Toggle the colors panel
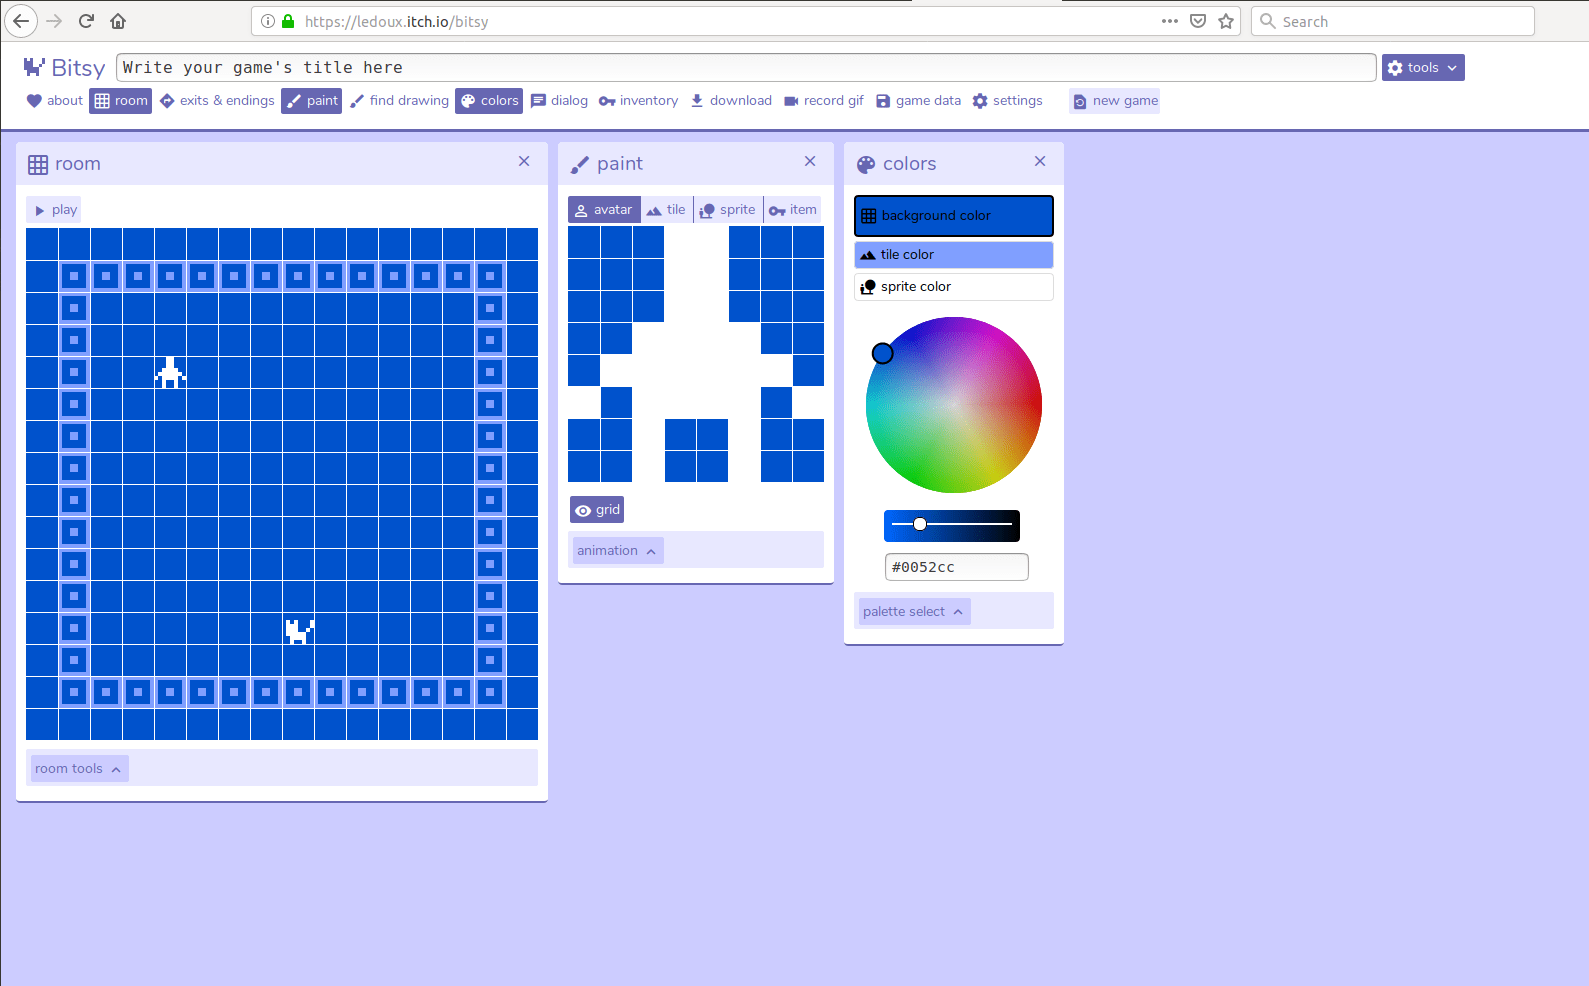 [x=489, y=101]
